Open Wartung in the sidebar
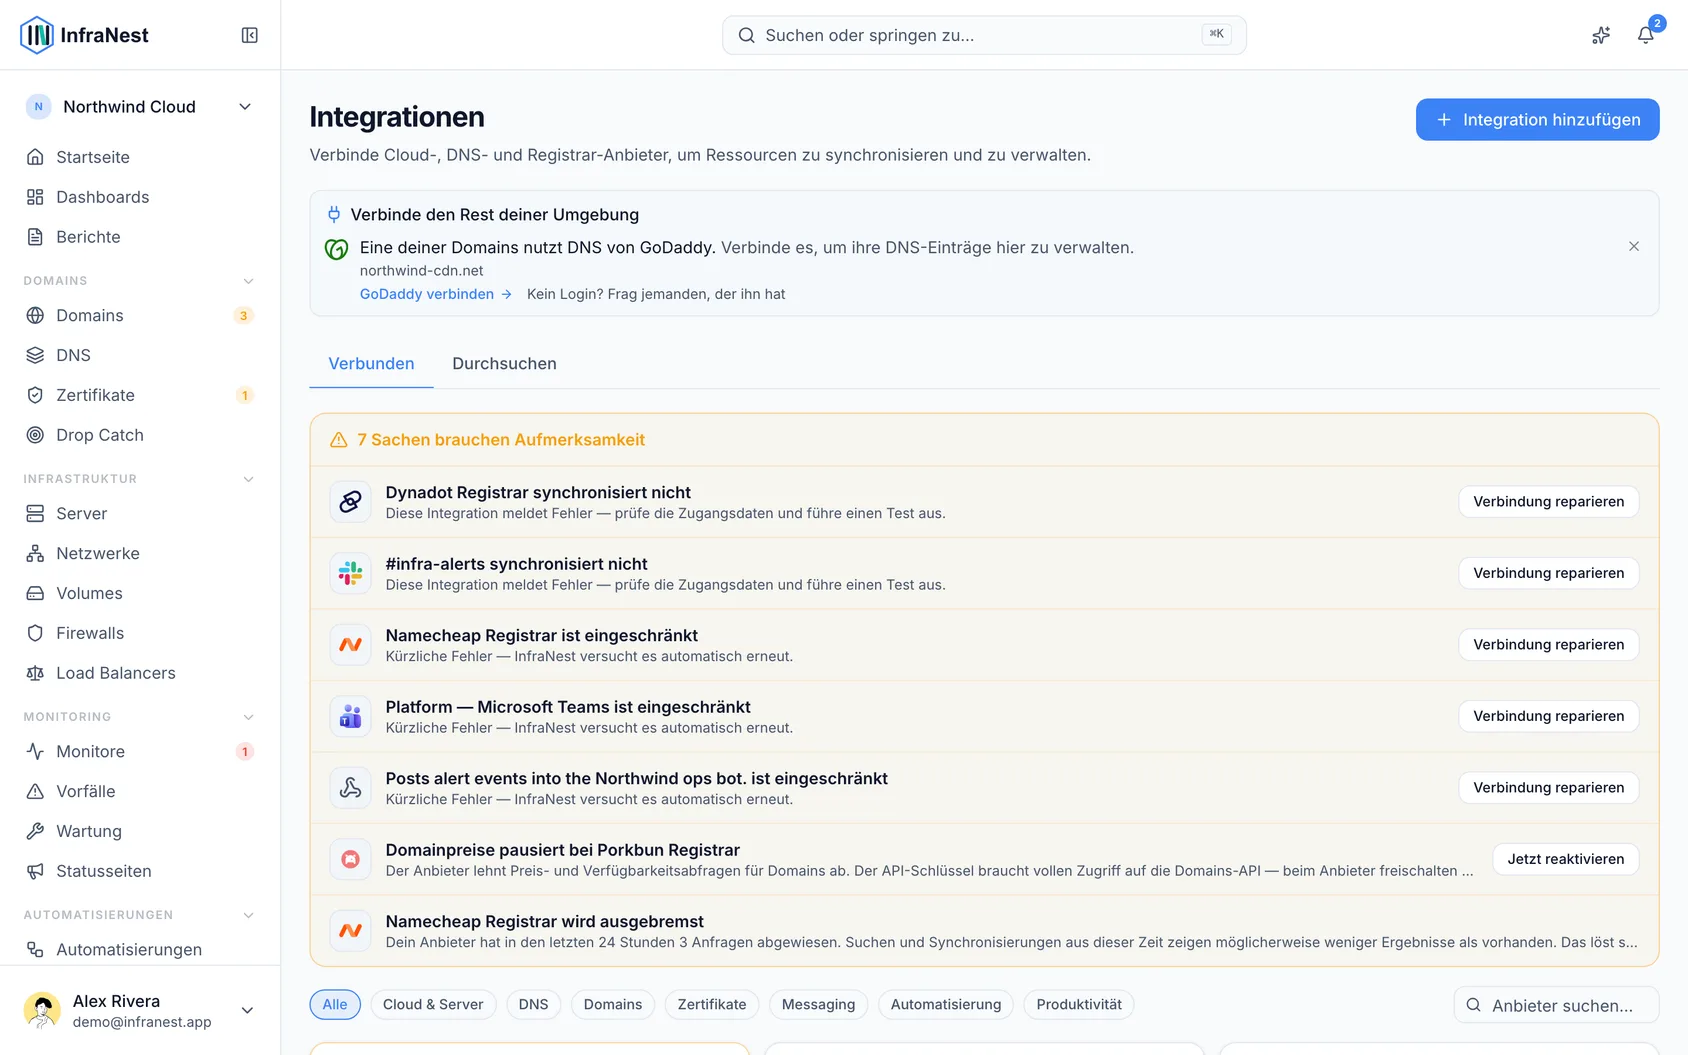The image size is (1688, 1055). point(140,831)
